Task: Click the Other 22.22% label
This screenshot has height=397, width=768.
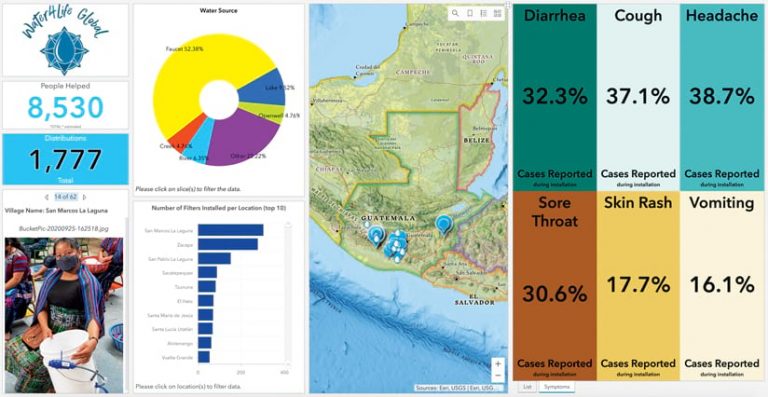Action: 248,156
